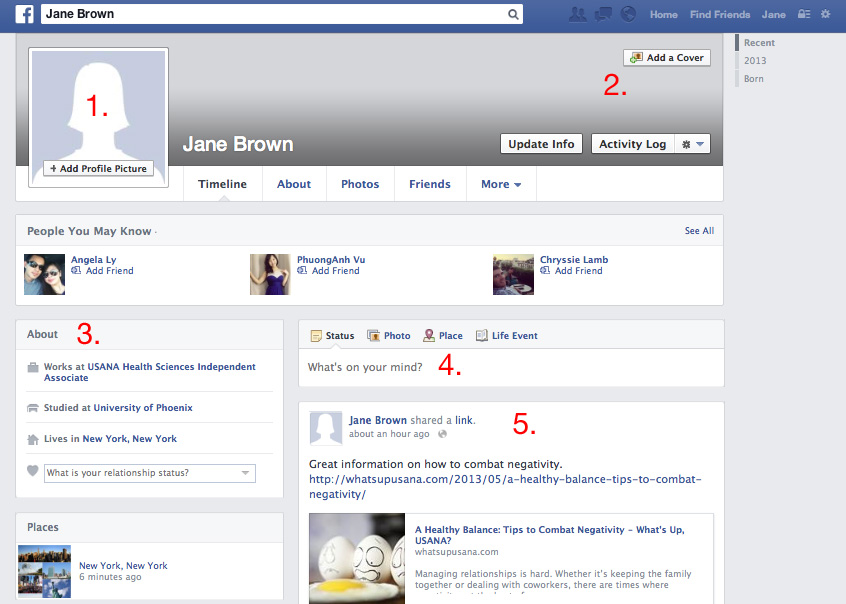The height and width of the screenshot is (604, 846).
Task: Open the Friends tab
Action: [430, 184]
